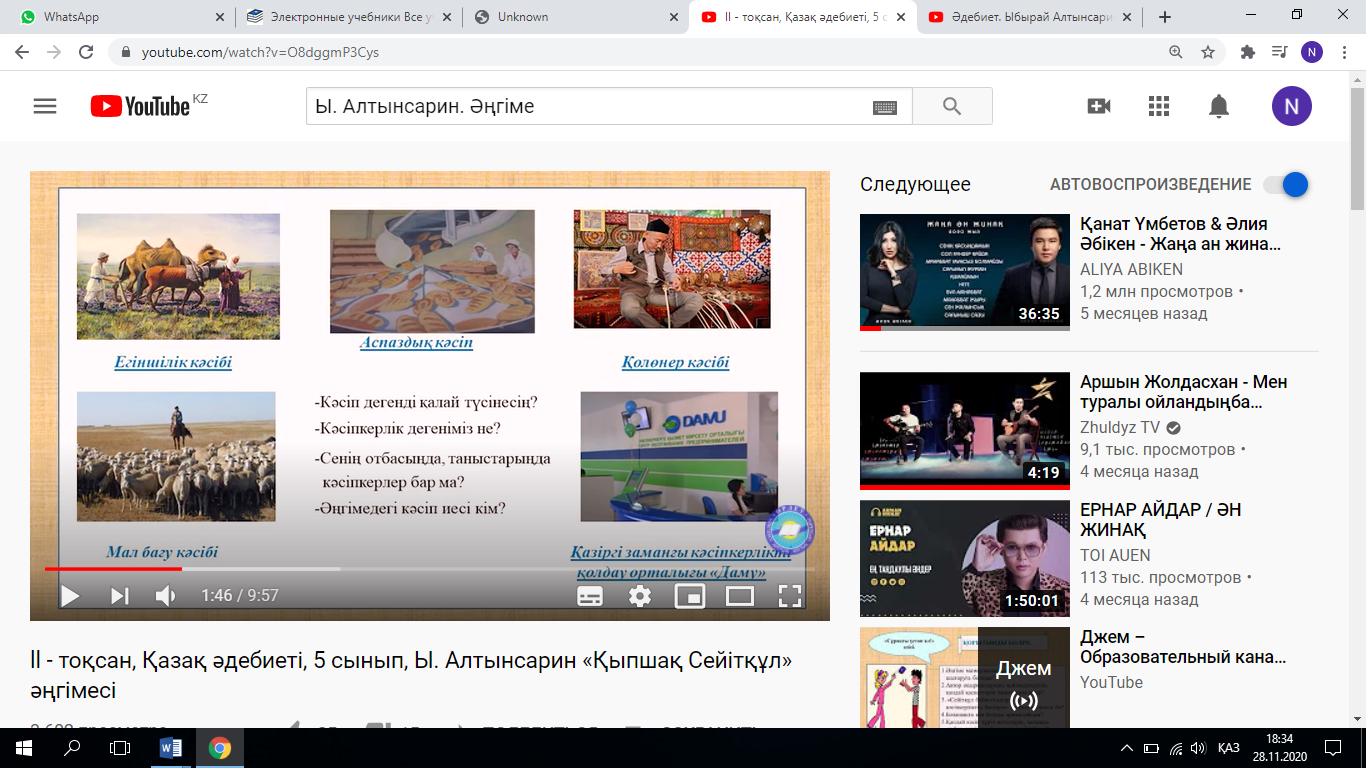
Task: Turn off the autoplay switch
Action: [x=1285, y=184]
